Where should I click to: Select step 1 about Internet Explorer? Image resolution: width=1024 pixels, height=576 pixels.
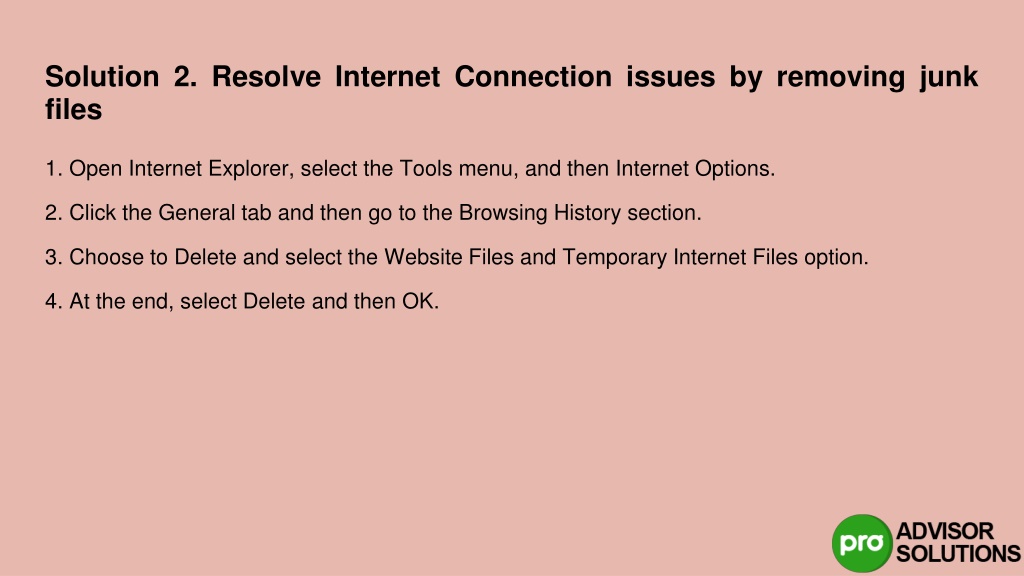pos(410,168)
